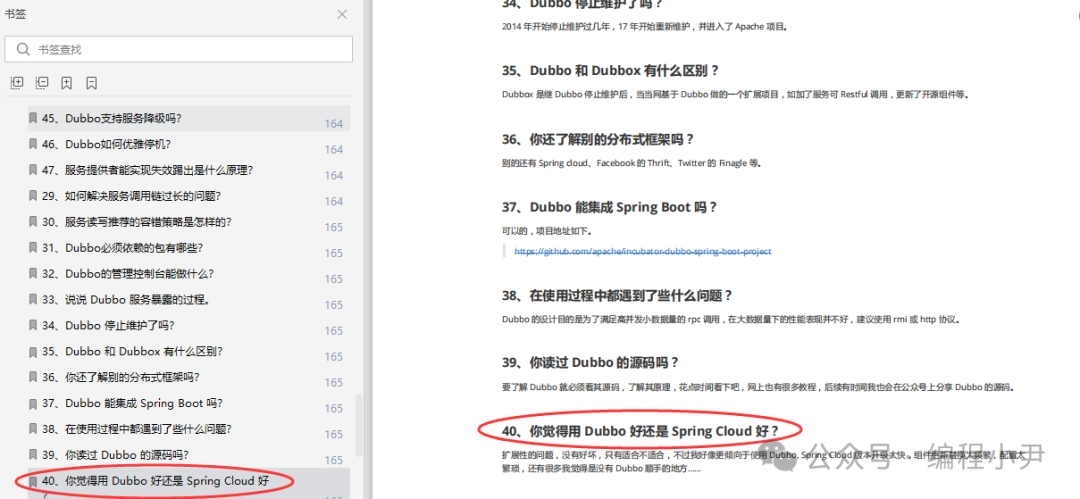Viewport: 1080px width, 499px height.
Task: Click document heading 39、你读过 Dubbo 的源码吗
Action: coord(590,363)
